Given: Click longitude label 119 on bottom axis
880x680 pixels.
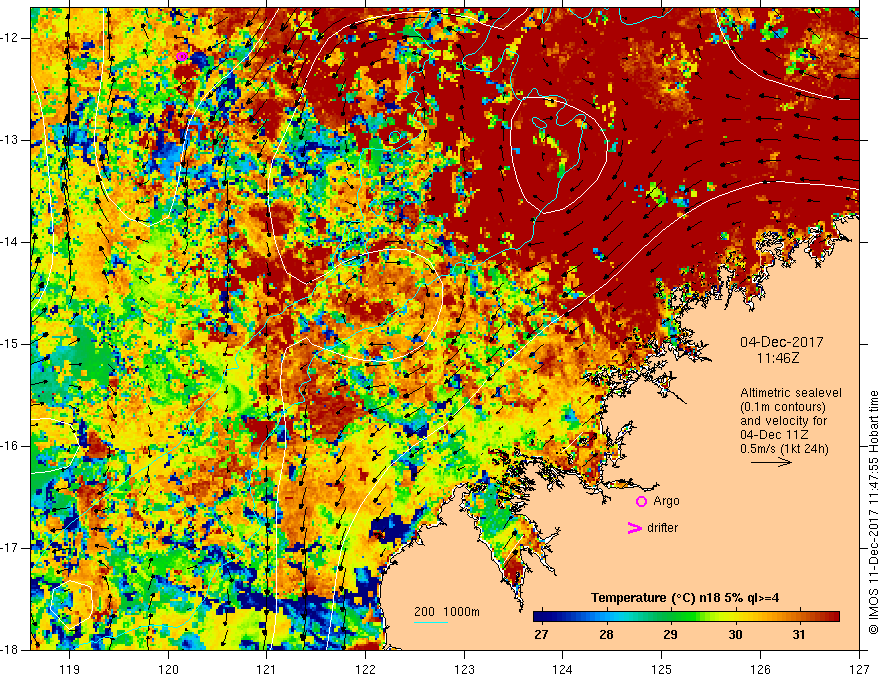Looking at the screenshot, I should coord(70,669).
